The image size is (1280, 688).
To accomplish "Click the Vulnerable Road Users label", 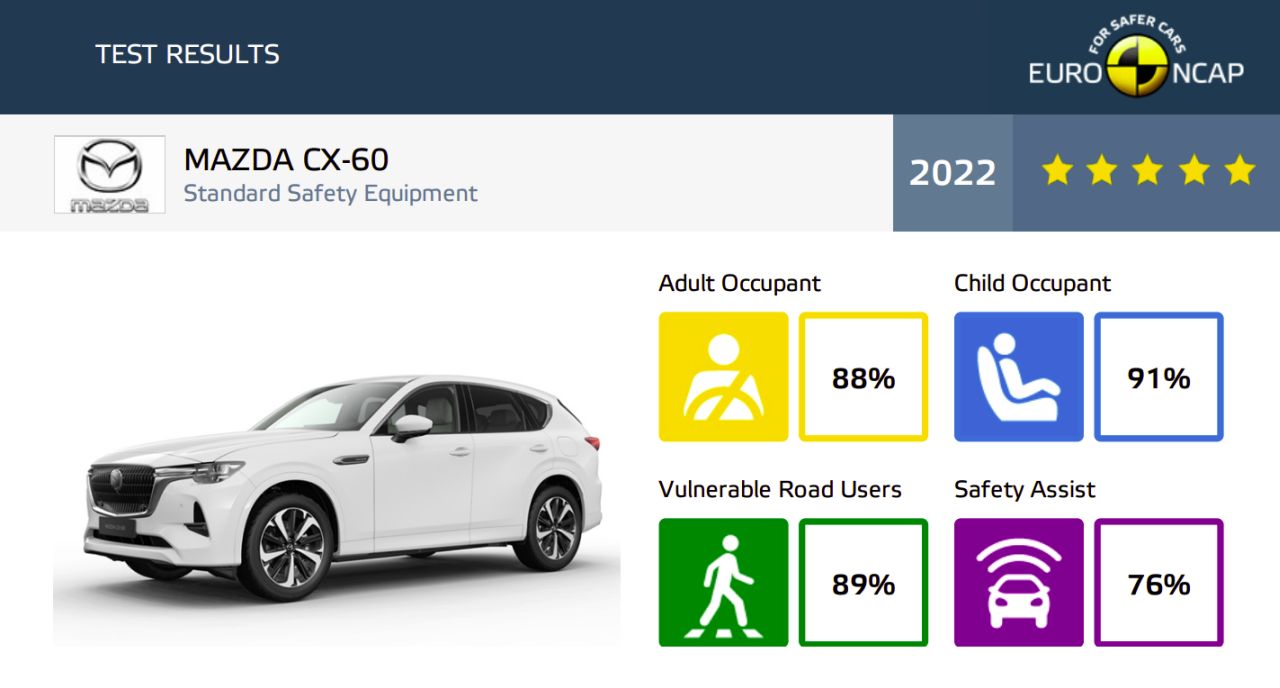I will (x=780, y=490).
